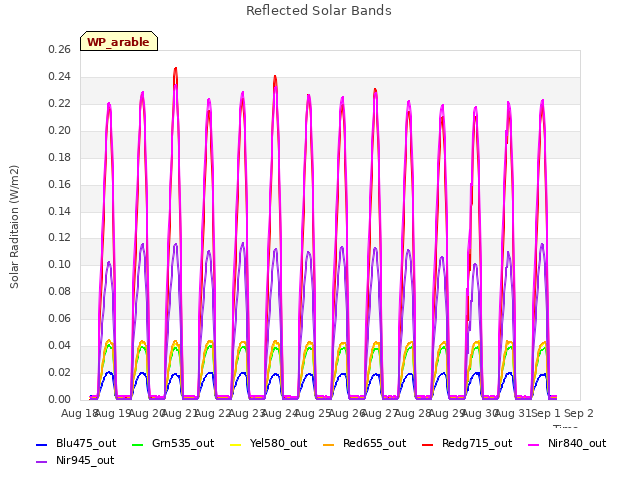The height and width of the screenshot is (480, 640).
Task: Click the Sep 2 x-axis label
Action: (579, 413)
